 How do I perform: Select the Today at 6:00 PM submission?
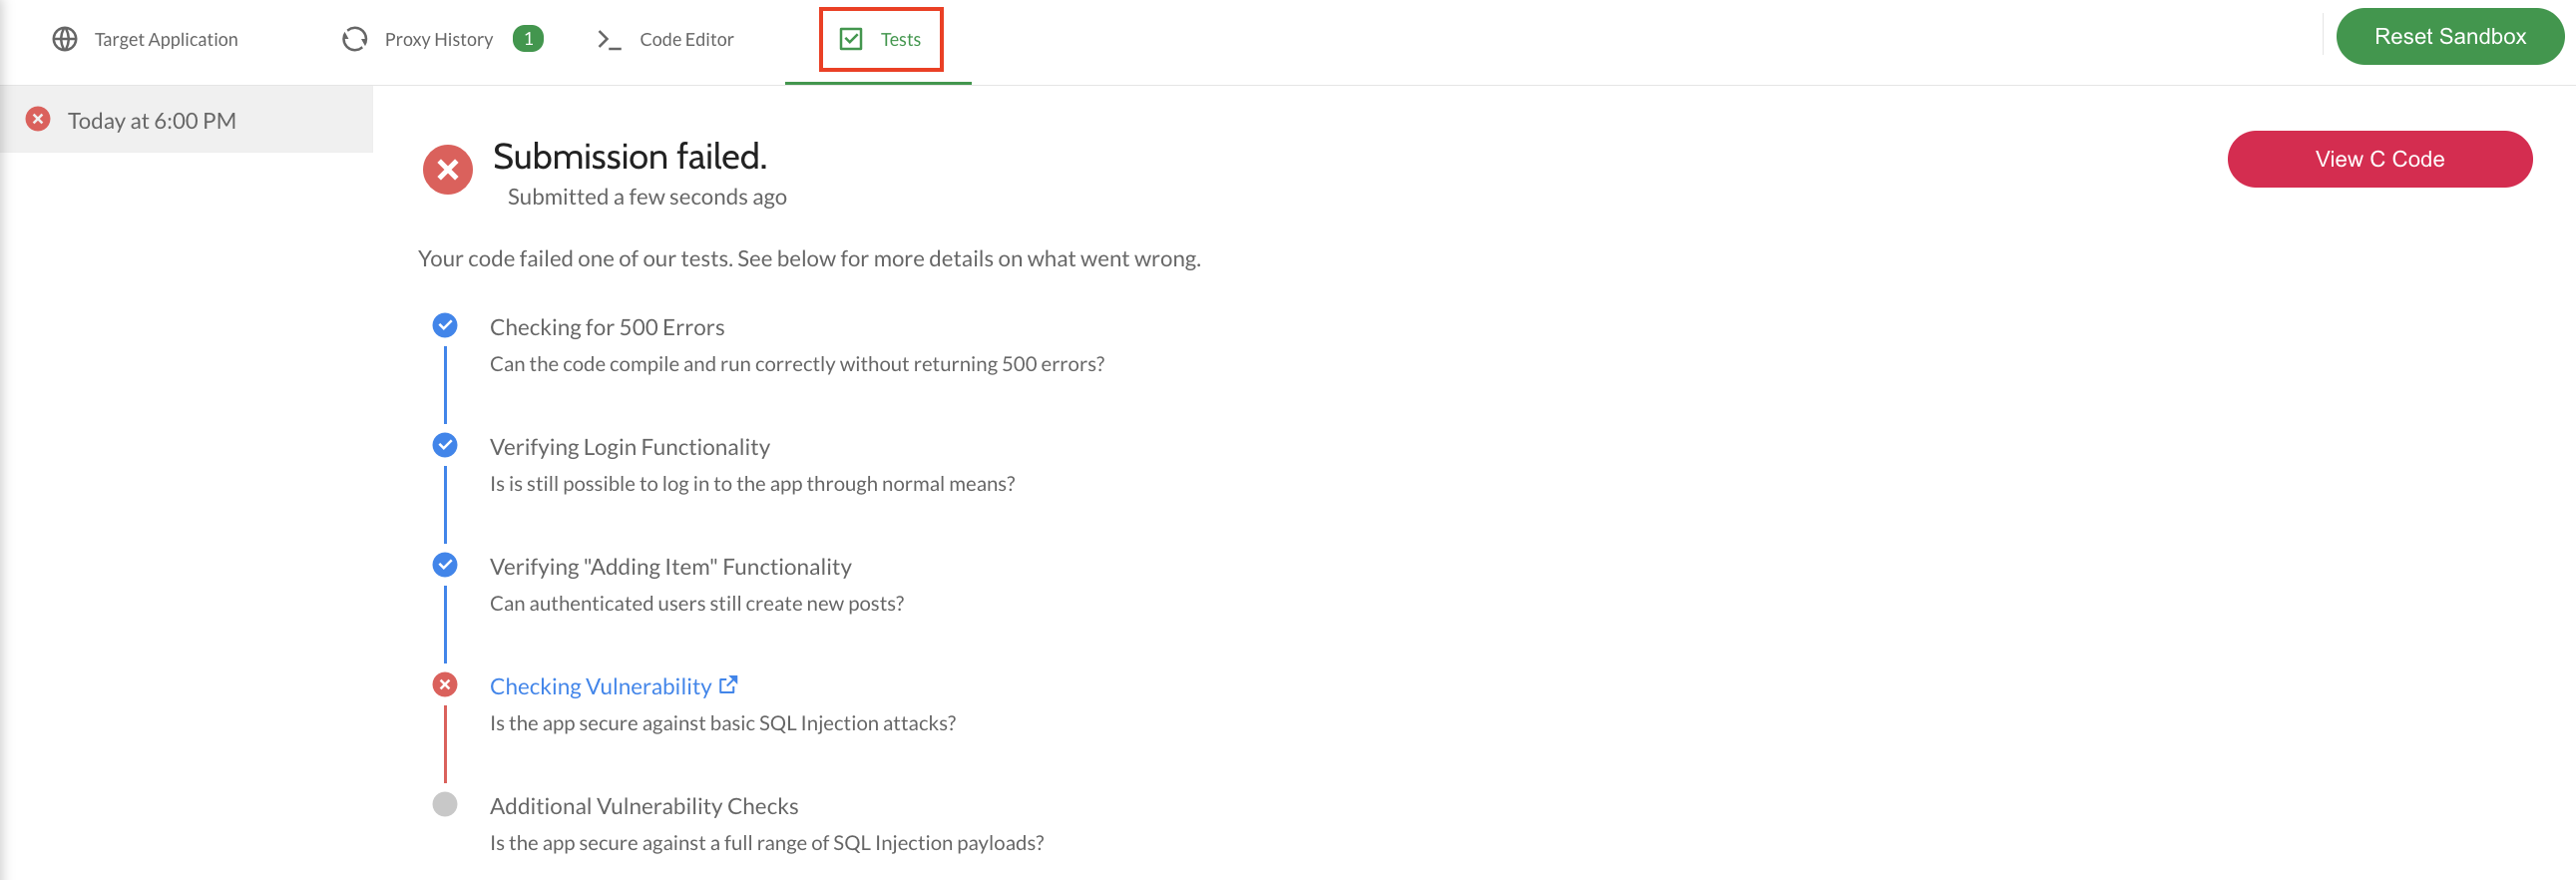pyautogui.click(x=187, y=120)
